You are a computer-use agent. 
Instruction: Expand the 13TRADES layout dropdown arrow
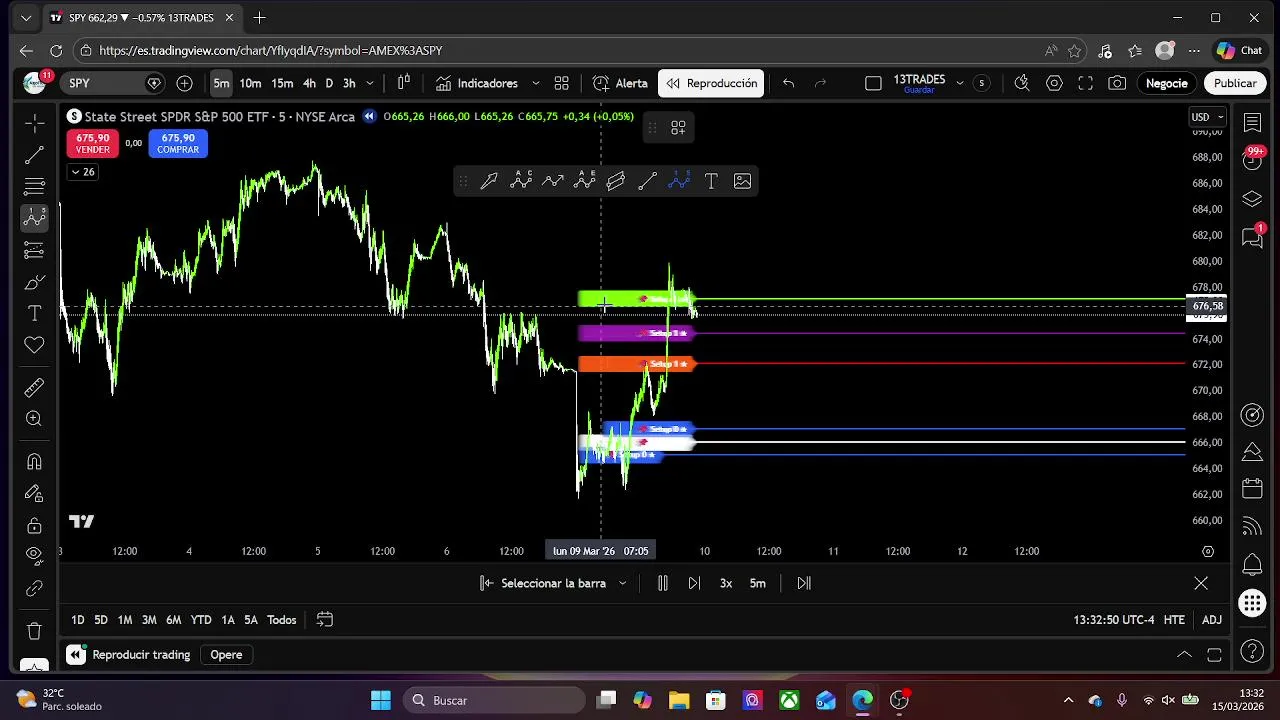(959, 83)
